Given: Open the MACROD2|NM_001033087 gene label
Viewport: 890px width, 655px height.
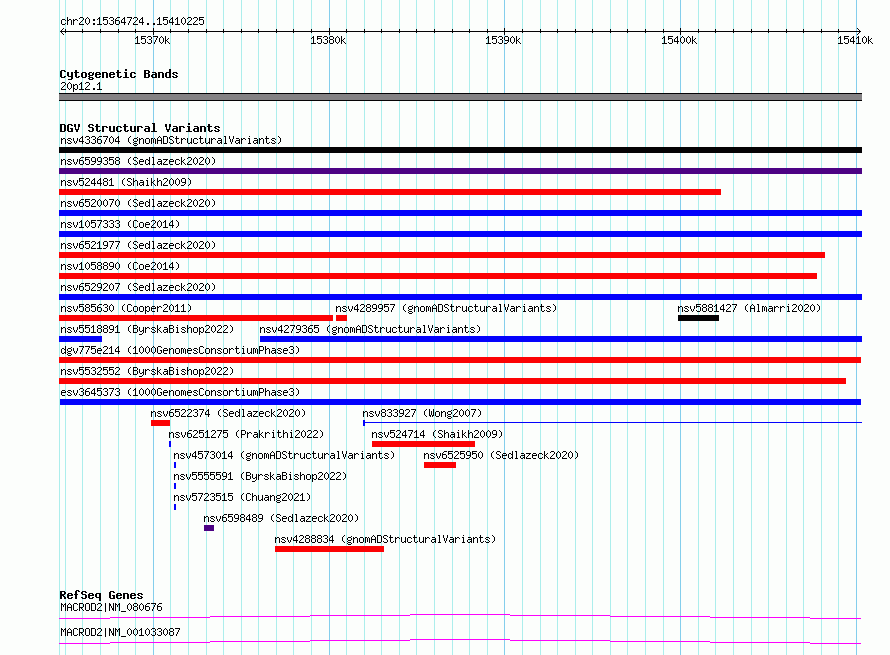Looking at the screenshot, I should (120, 632).
